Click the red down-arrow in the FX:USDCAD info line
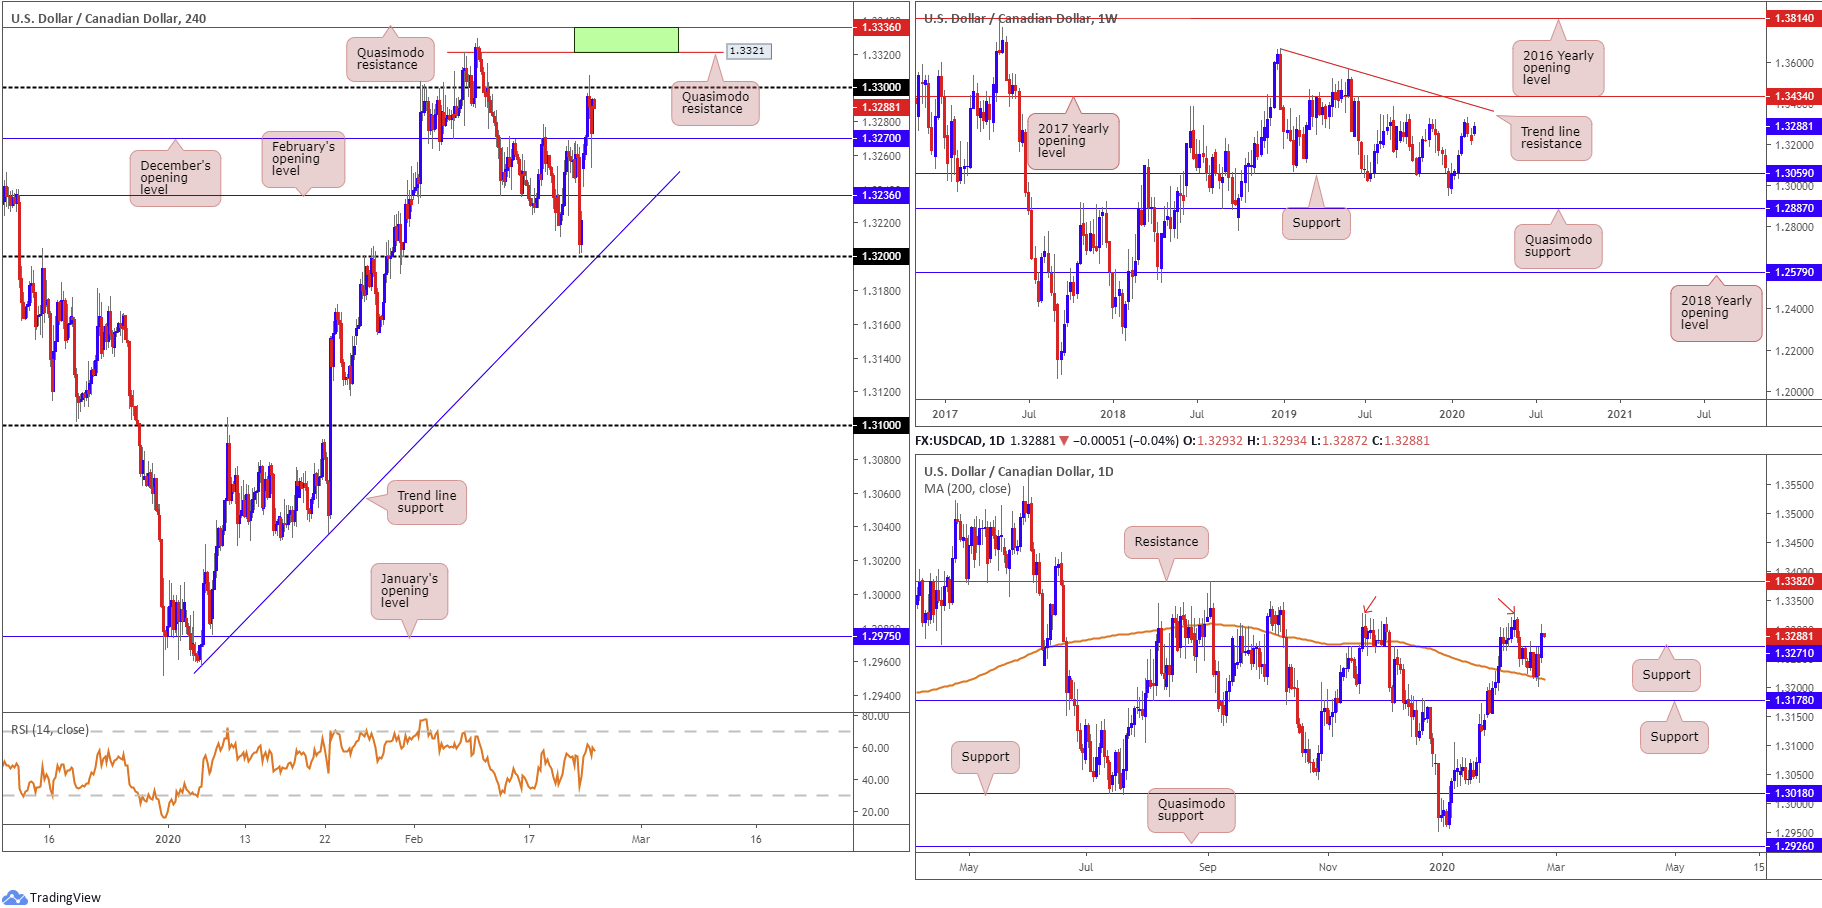The height and width of the screenshot is (908, 1822). tap(1063, 441)
